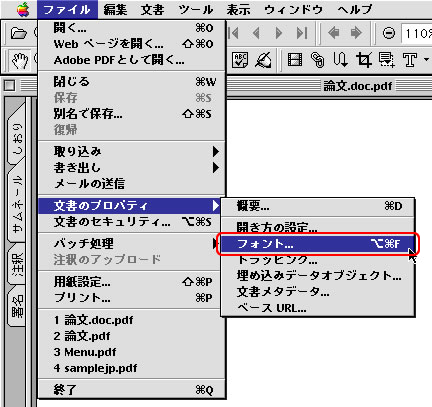432x407 pixels.
Task: Select the Crop tool icon
Action: 364,60
